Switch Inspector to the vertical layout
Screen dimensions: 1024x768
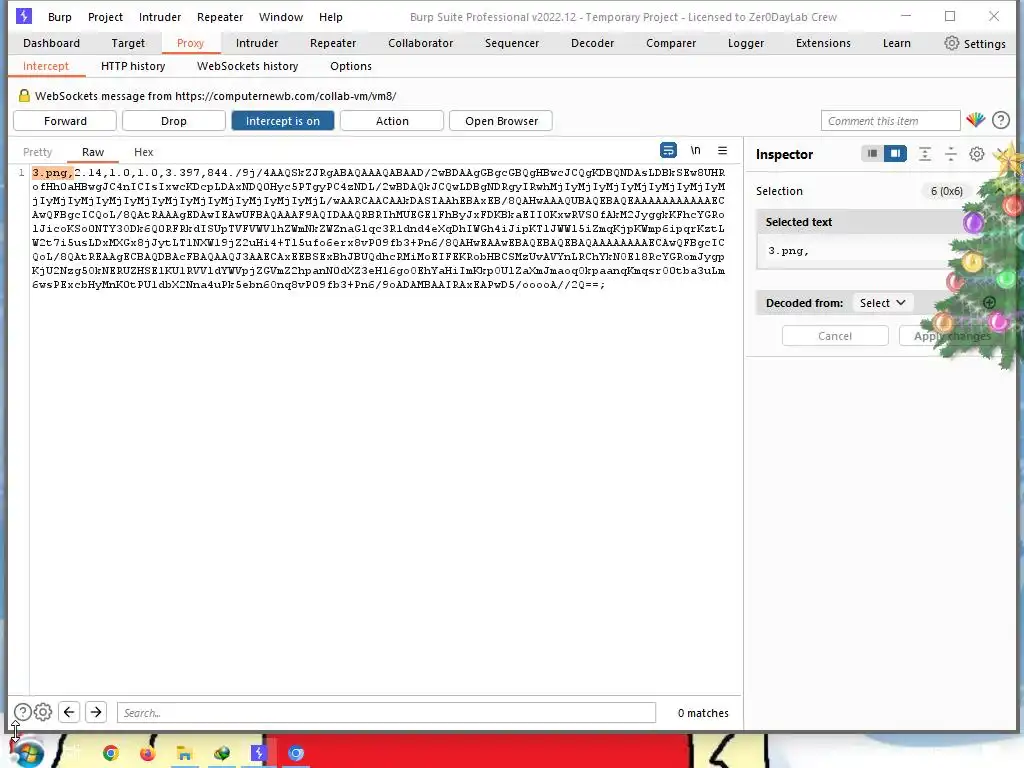point(872,153)
